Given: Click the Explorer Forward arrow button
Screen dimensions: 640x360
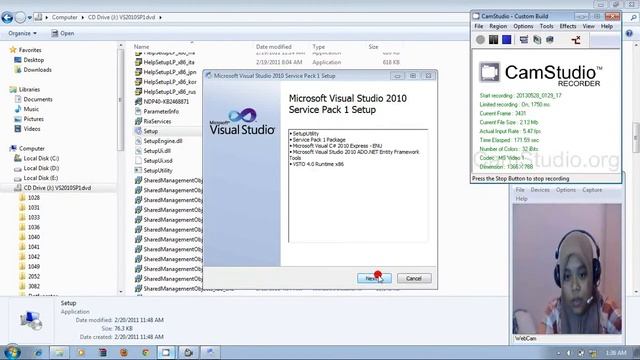Looking at the screenshot, I should (x=20, y=18).
